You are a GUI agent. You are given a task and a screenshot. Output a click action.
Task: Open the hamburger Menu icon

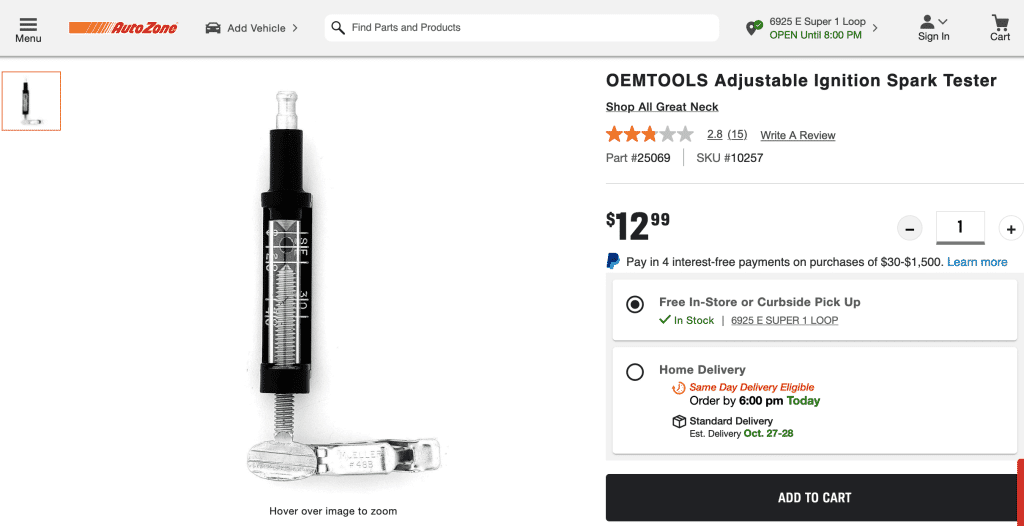point(28,23)
